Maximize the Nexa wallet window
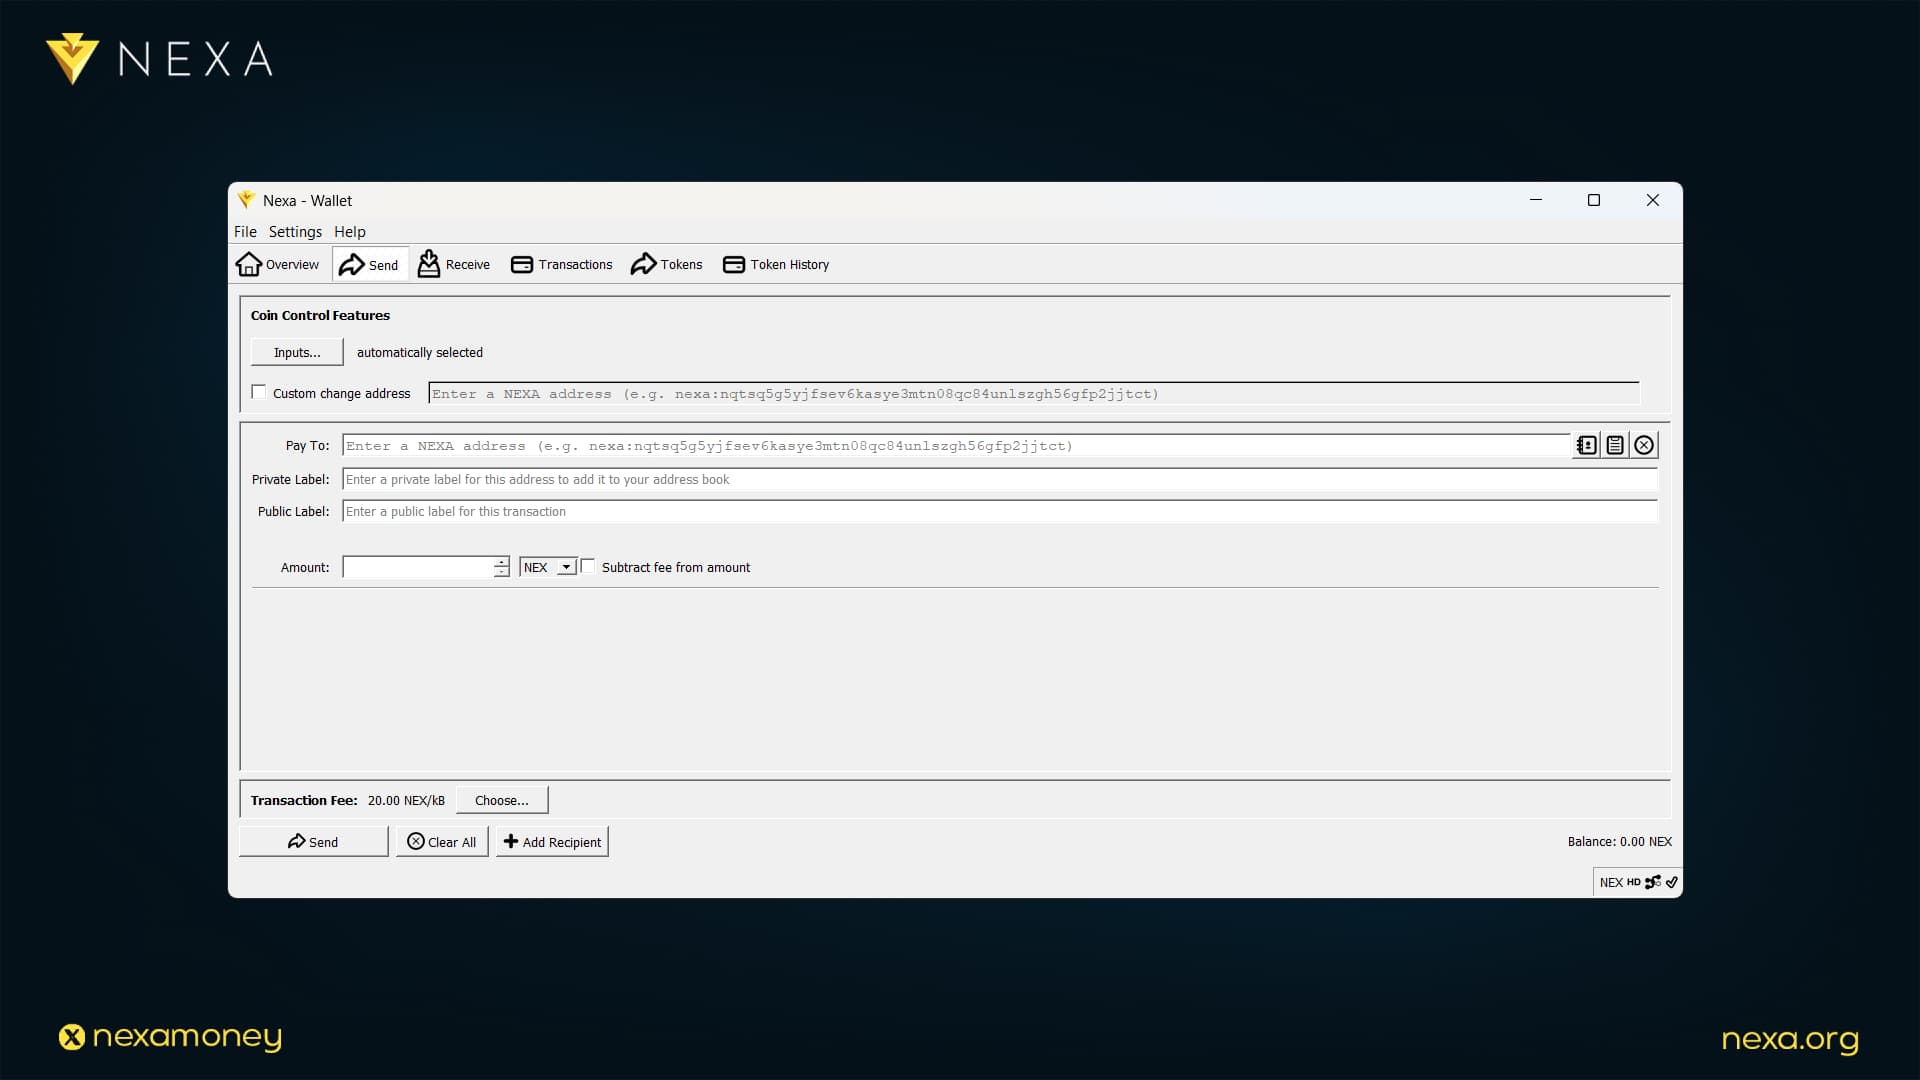Image resolution: width=1920 pixels, height=1080 pixels. pyautogui.click(x=1594, y=200)
